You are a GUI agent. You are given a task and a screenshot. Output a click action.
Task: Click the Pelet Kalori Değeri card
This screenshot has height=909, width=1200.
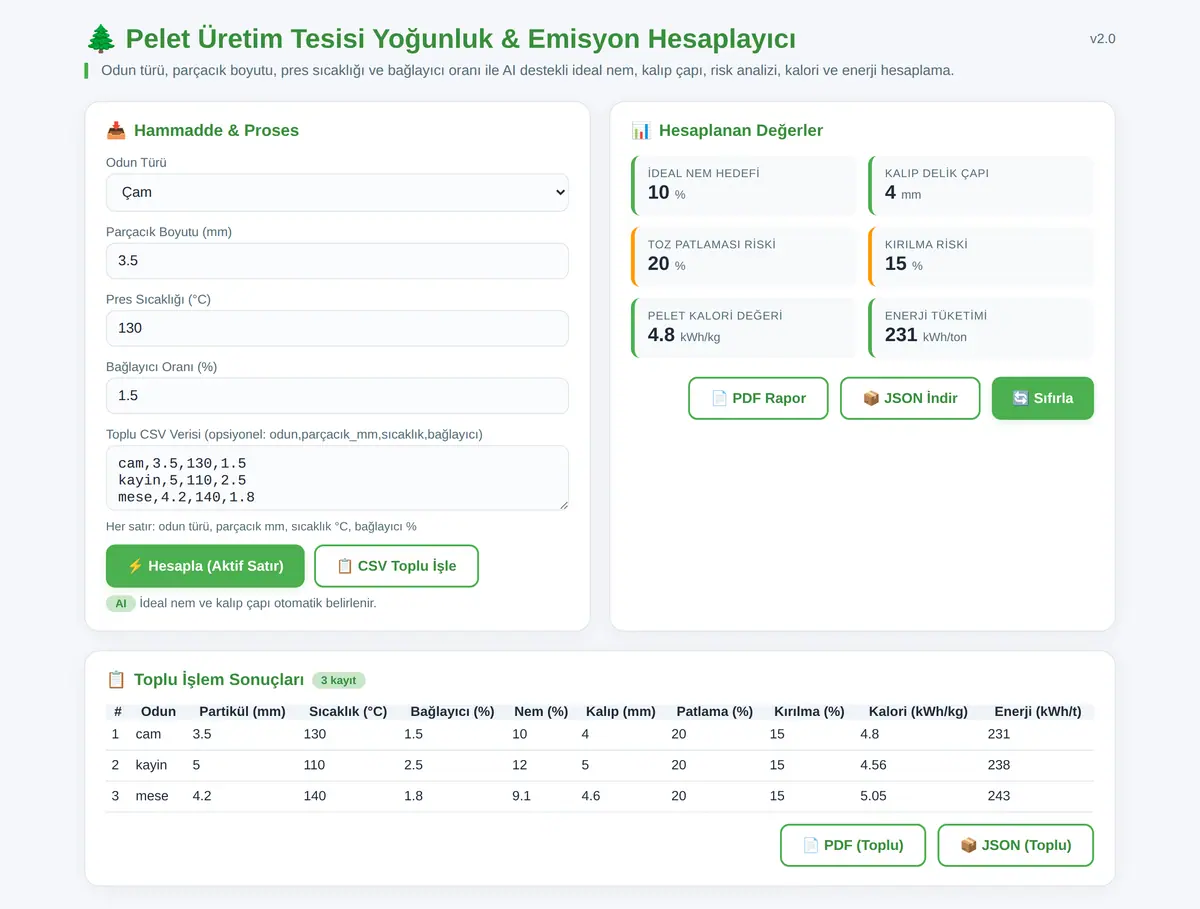coord(744,327)
